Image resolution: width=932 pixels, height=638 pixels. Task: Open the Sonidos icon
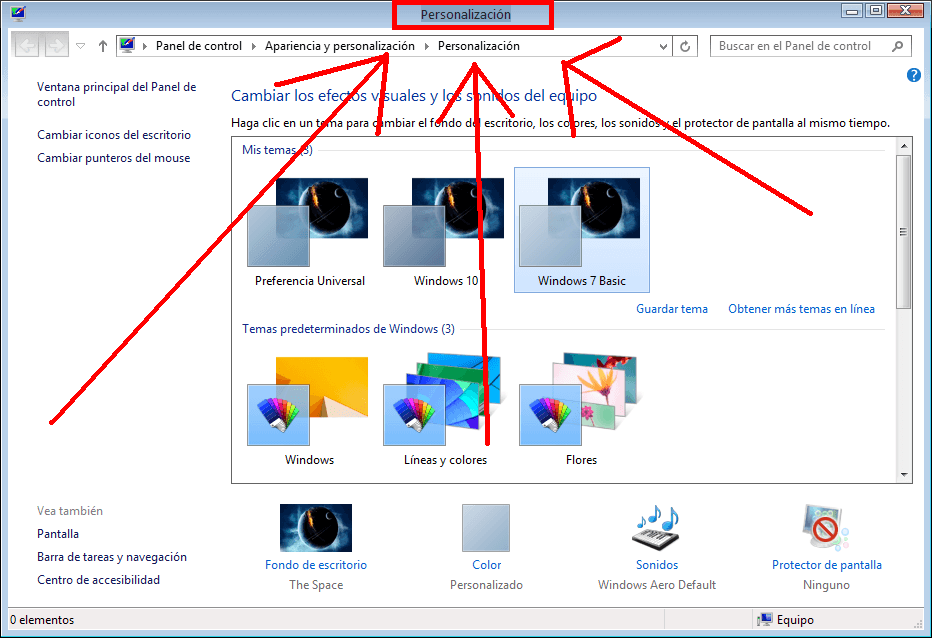[x=656, y=528]
